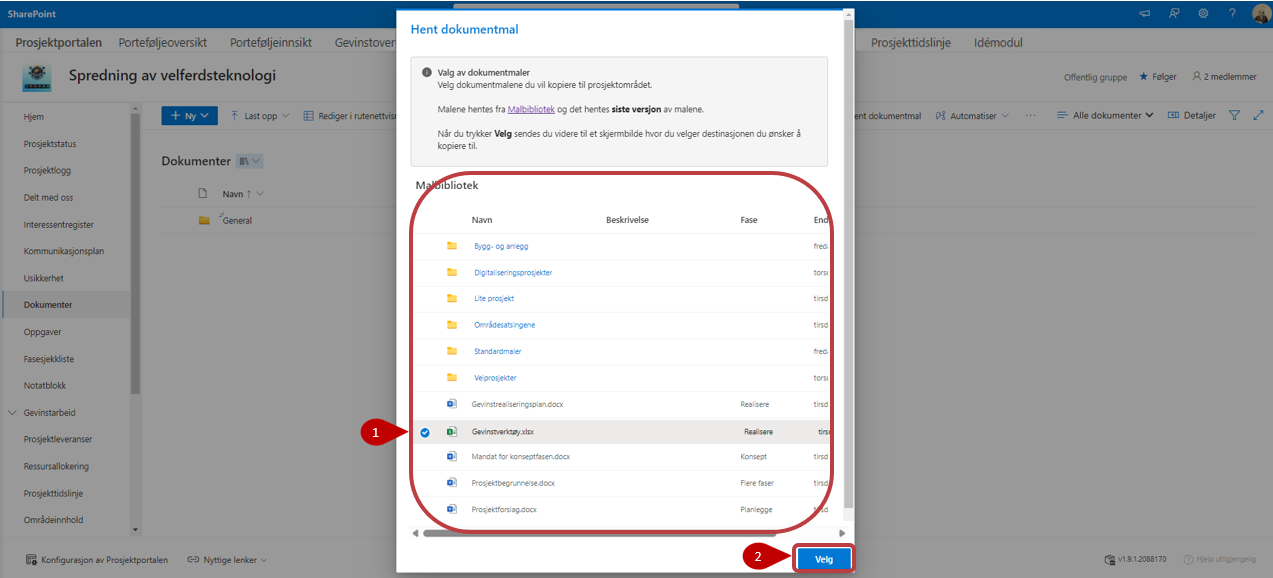Open the Nyttige lenker dropdown

tap(228, 560)
